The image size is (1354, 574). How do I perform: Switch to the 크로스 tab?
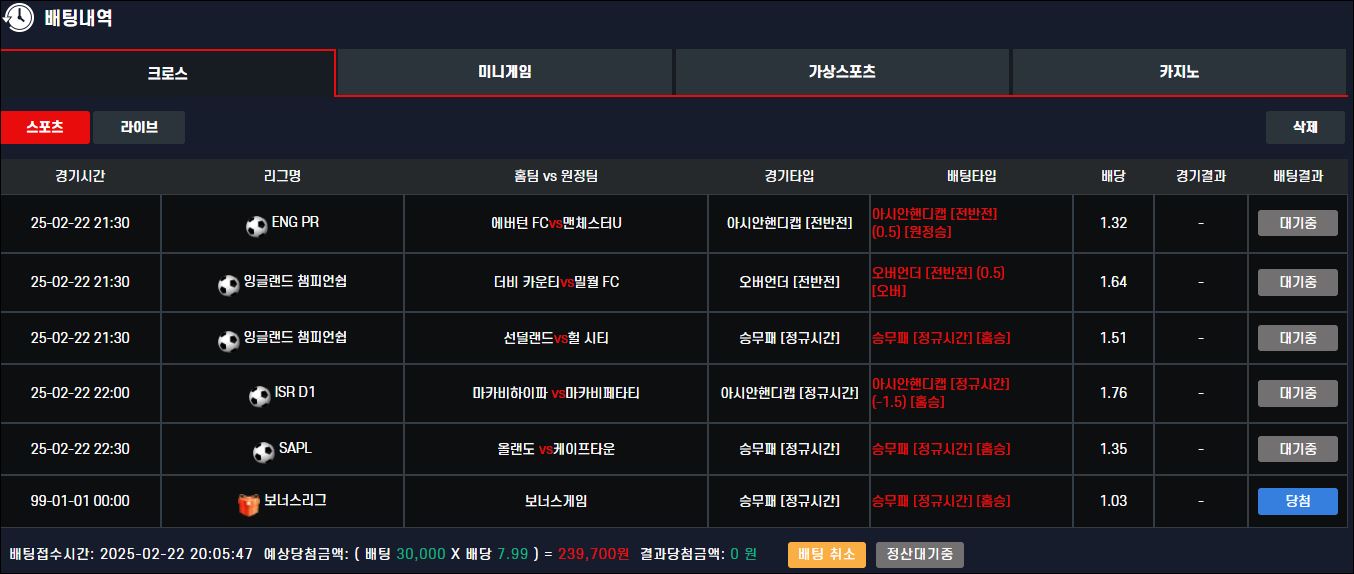tap(167, 73)
